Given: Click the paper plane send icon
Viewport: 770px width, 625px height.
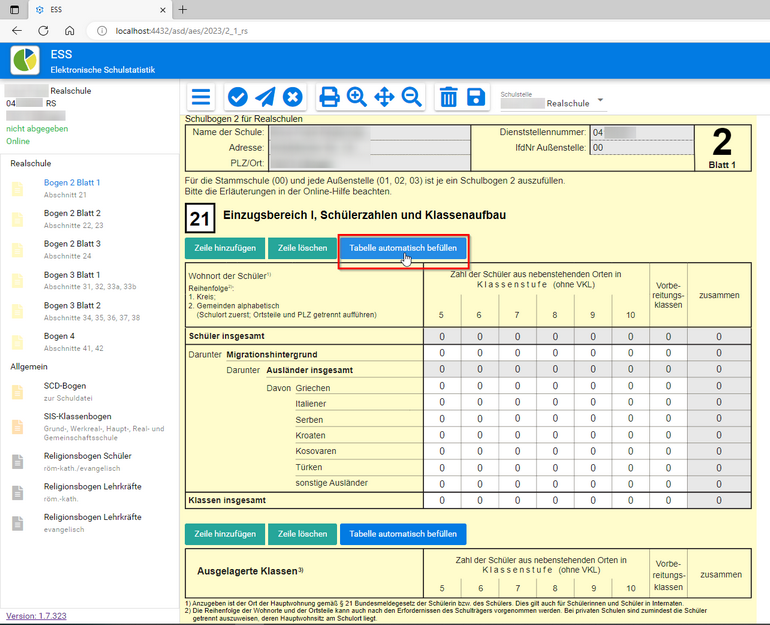Looking at the screenshot, I should coord(265,97).
